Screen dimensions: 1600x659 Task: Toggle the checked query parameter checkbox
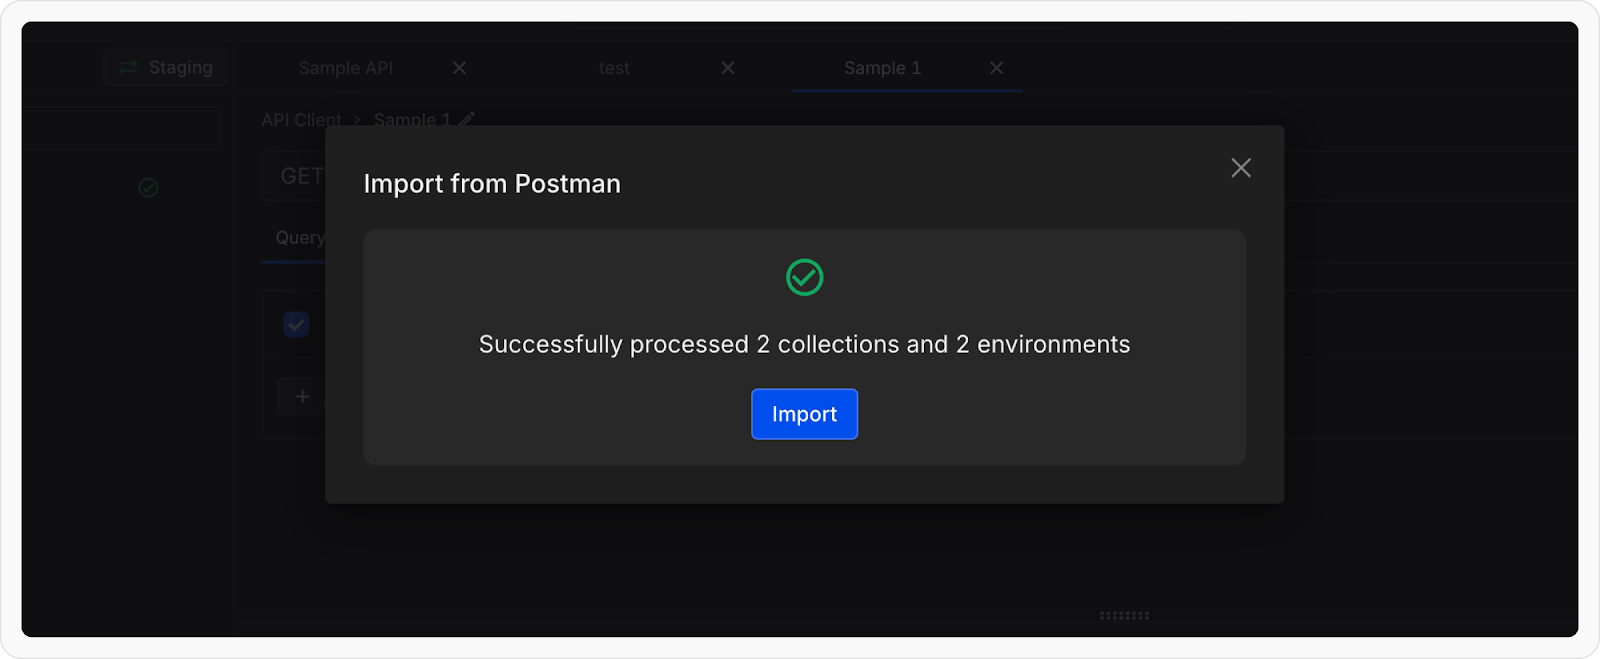click(296, 325)
